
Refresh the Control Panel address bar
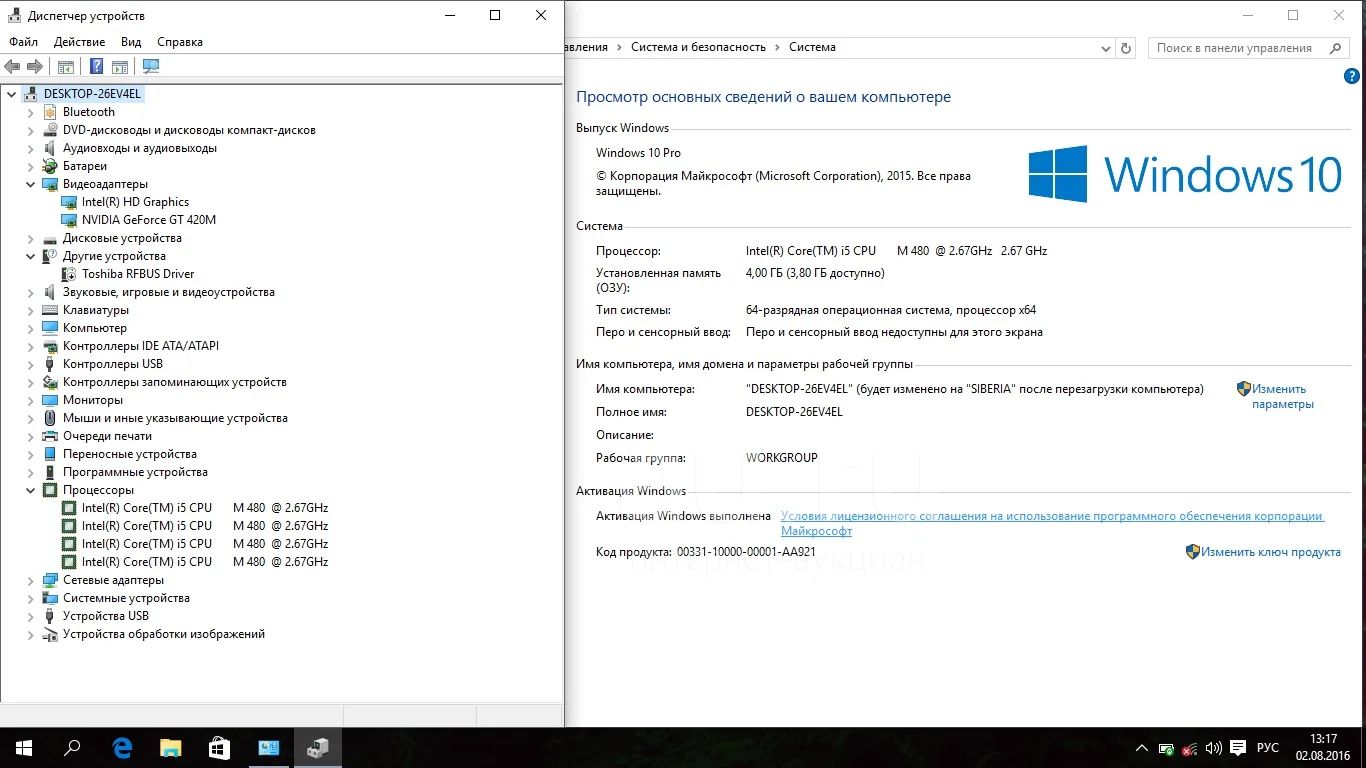[x=1126, y=48]
